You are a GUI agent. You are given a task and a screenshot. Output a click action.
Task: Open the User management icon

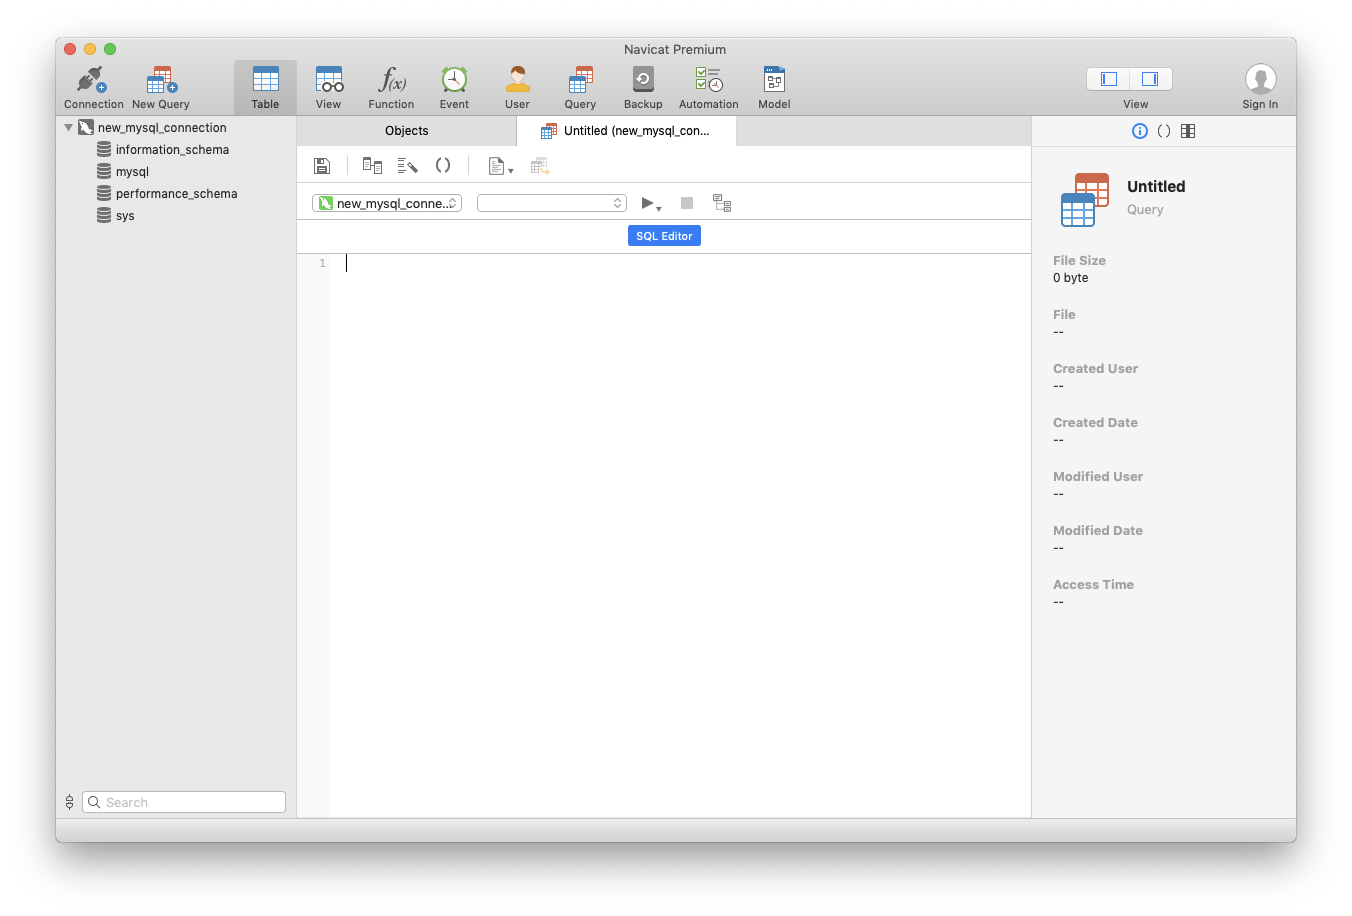[517, 88]
